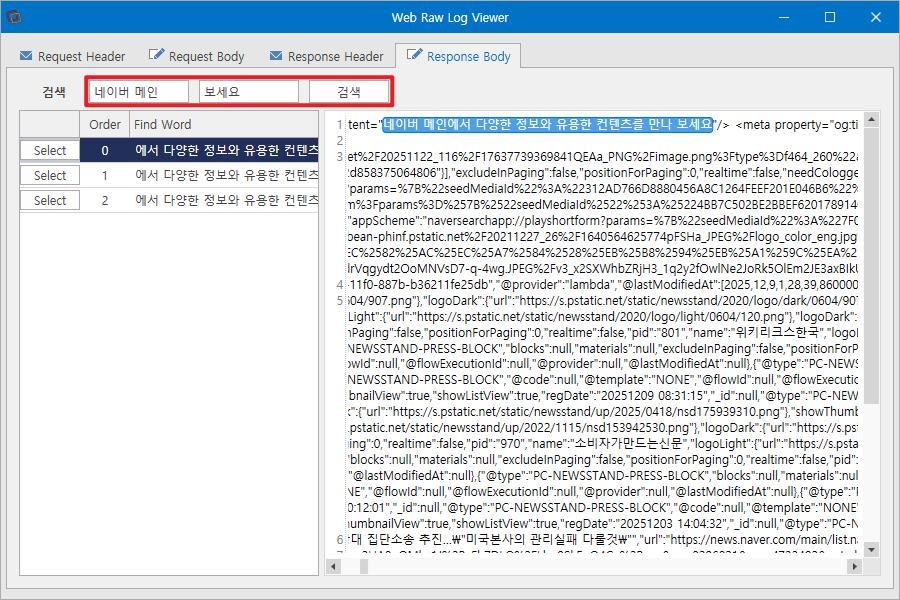900x600 pixels.
Task: Click the envelope icon on Response Header tab
Action: click(x=276, y=56)
